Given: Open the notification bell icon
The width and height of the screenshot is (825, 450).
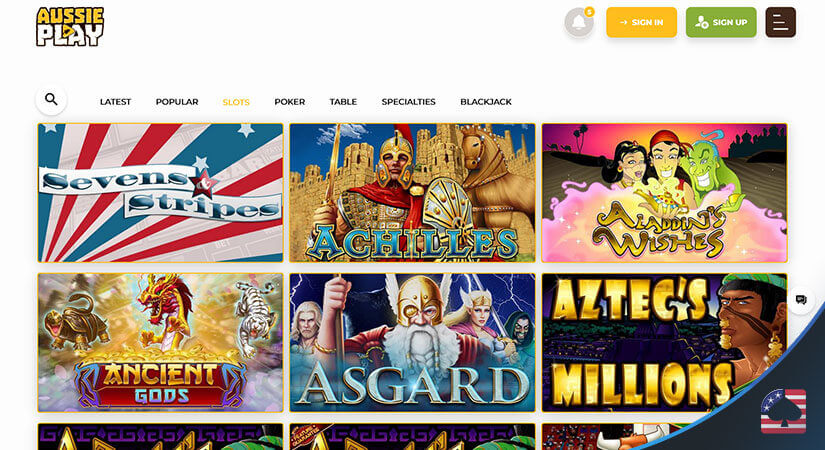Looking at the screenshot, I should pyautogui.click(x=579, y=22).
